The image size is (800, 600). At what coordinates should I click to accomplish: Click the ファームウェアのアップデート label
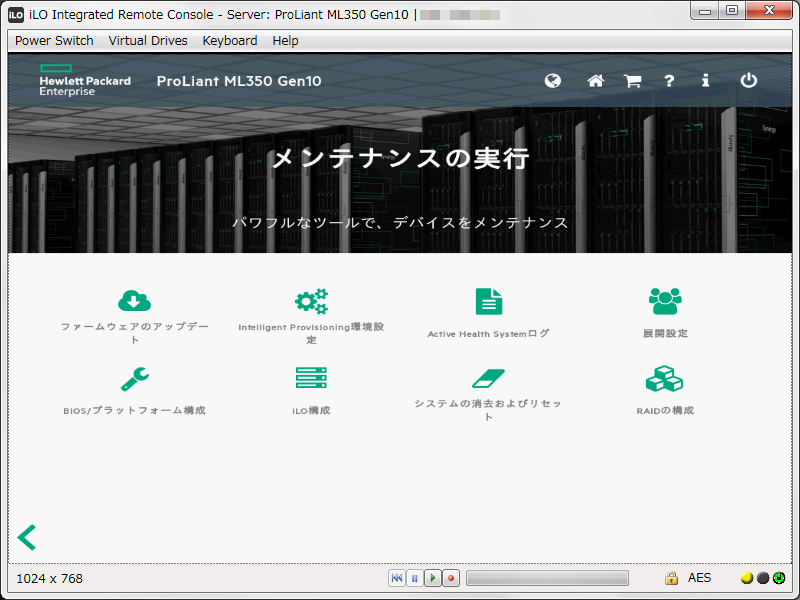tap(135, 333)
